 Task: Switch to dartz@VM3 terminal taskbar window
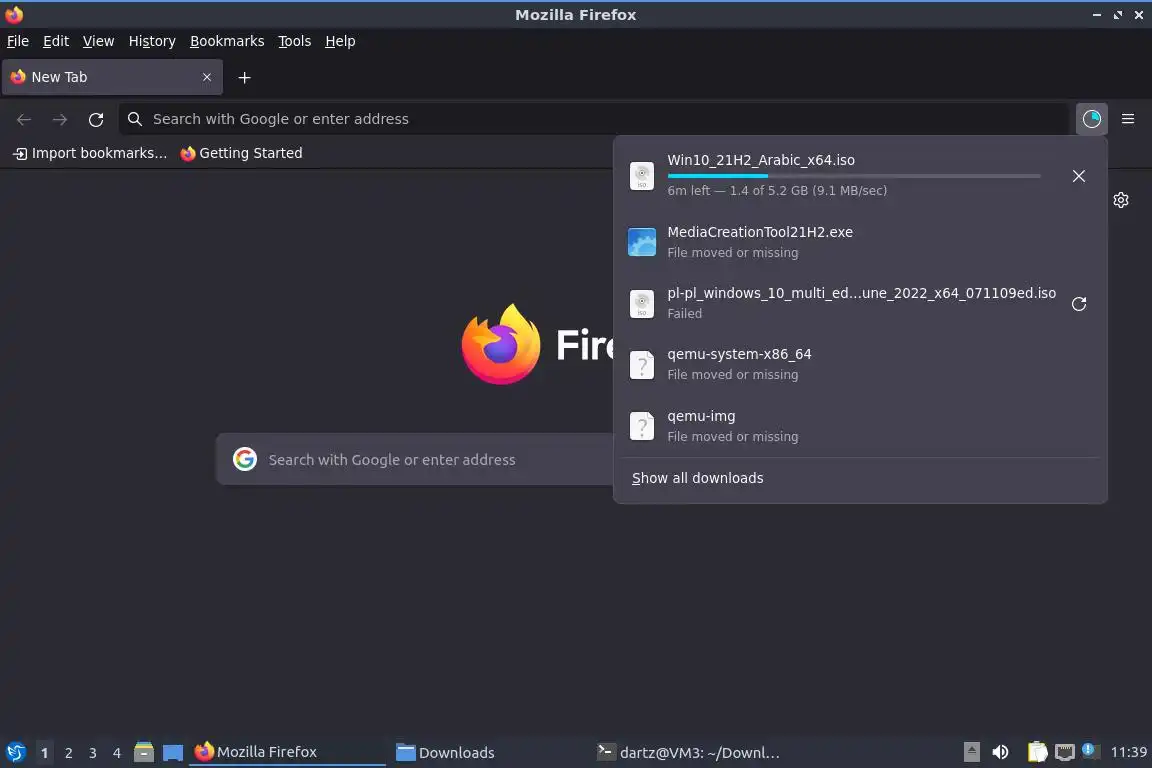tap(688, 753)
